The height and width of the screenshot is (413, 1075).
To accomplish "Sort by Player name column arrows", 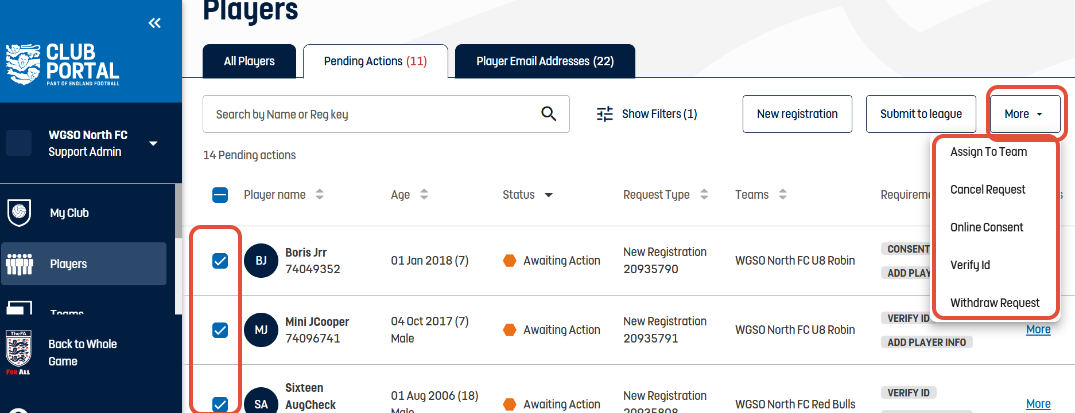I will tap(319, 195).
